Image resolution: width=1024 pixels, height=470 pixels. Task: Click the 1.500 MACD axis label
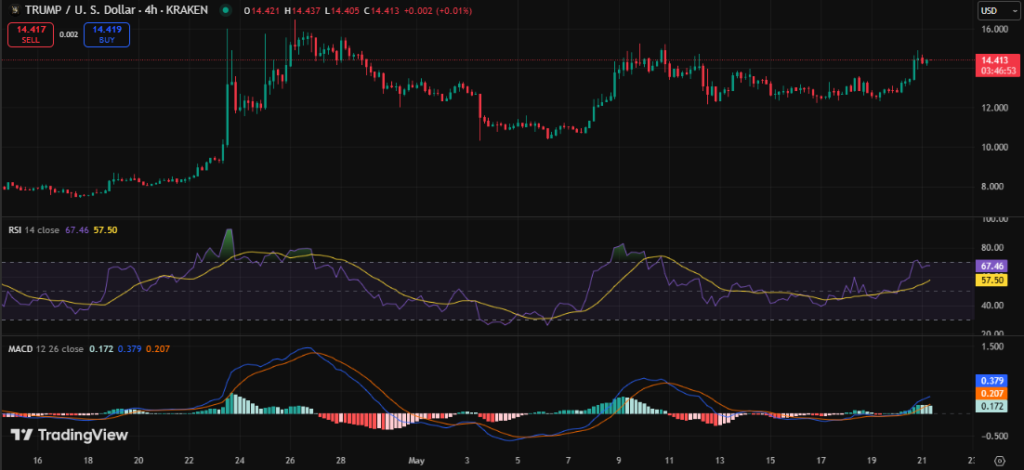(995, 349)
